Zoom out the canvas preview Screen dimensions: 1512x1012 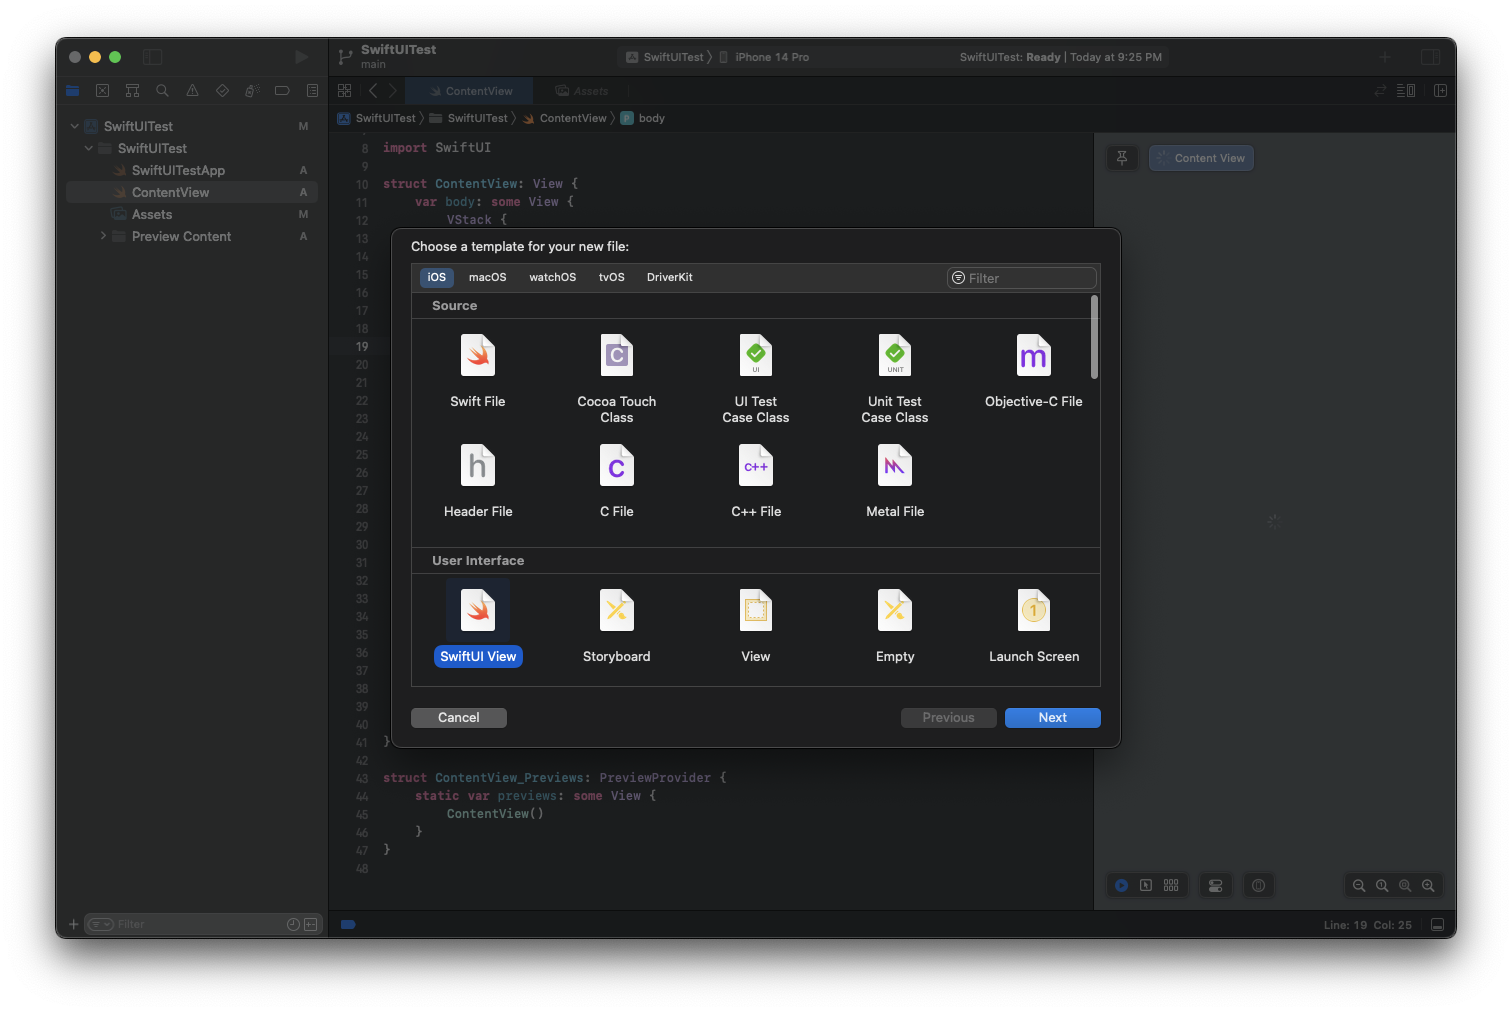click(1359, 885)
